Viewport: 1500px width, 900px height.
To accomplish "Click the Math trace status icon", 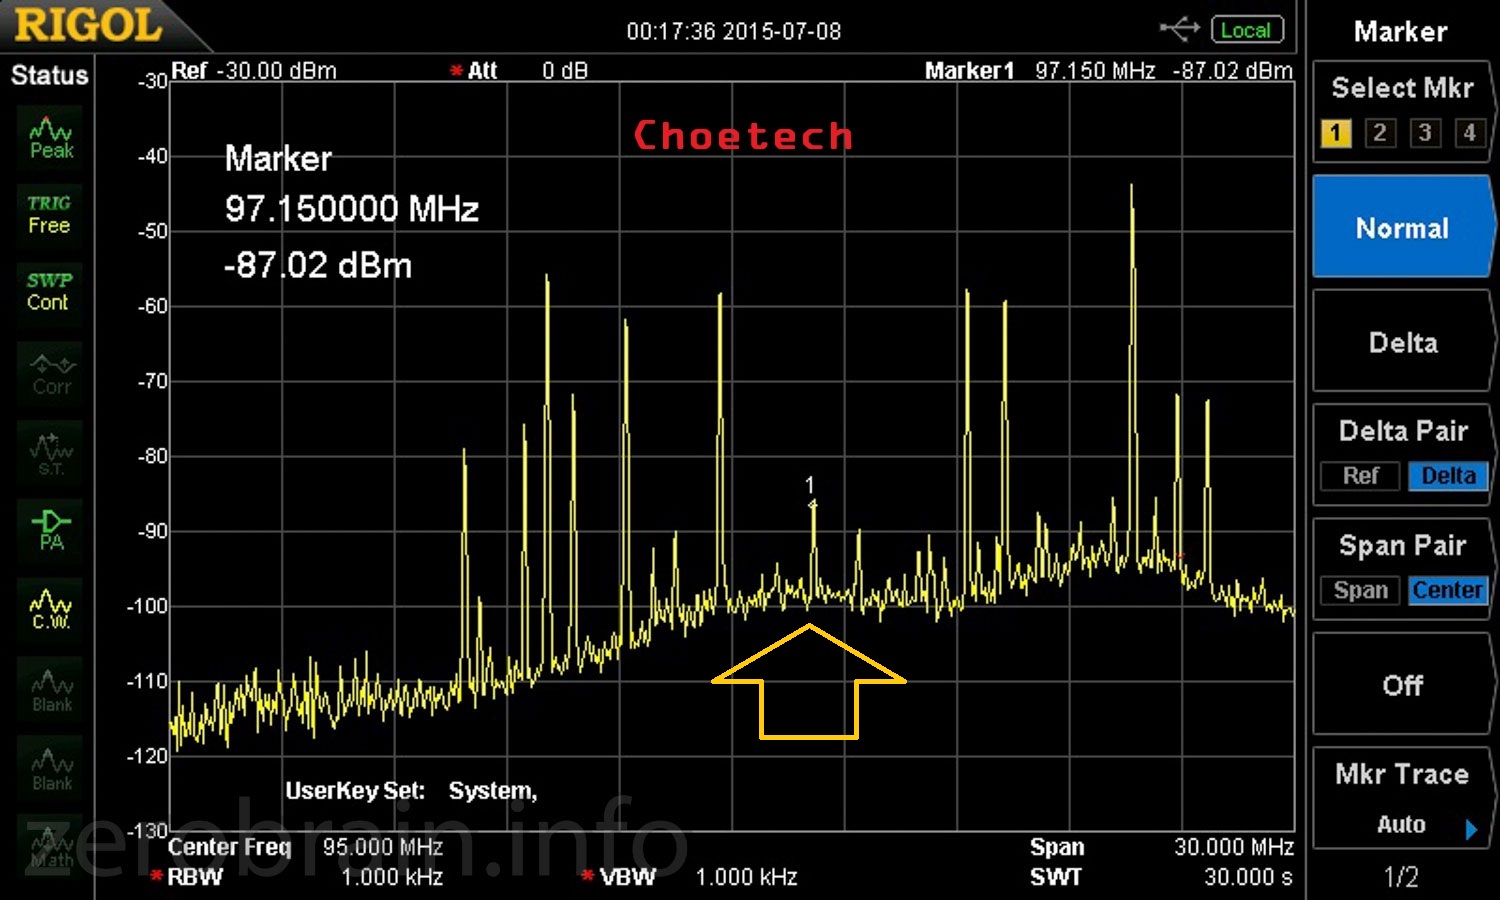I will (51, 846).
